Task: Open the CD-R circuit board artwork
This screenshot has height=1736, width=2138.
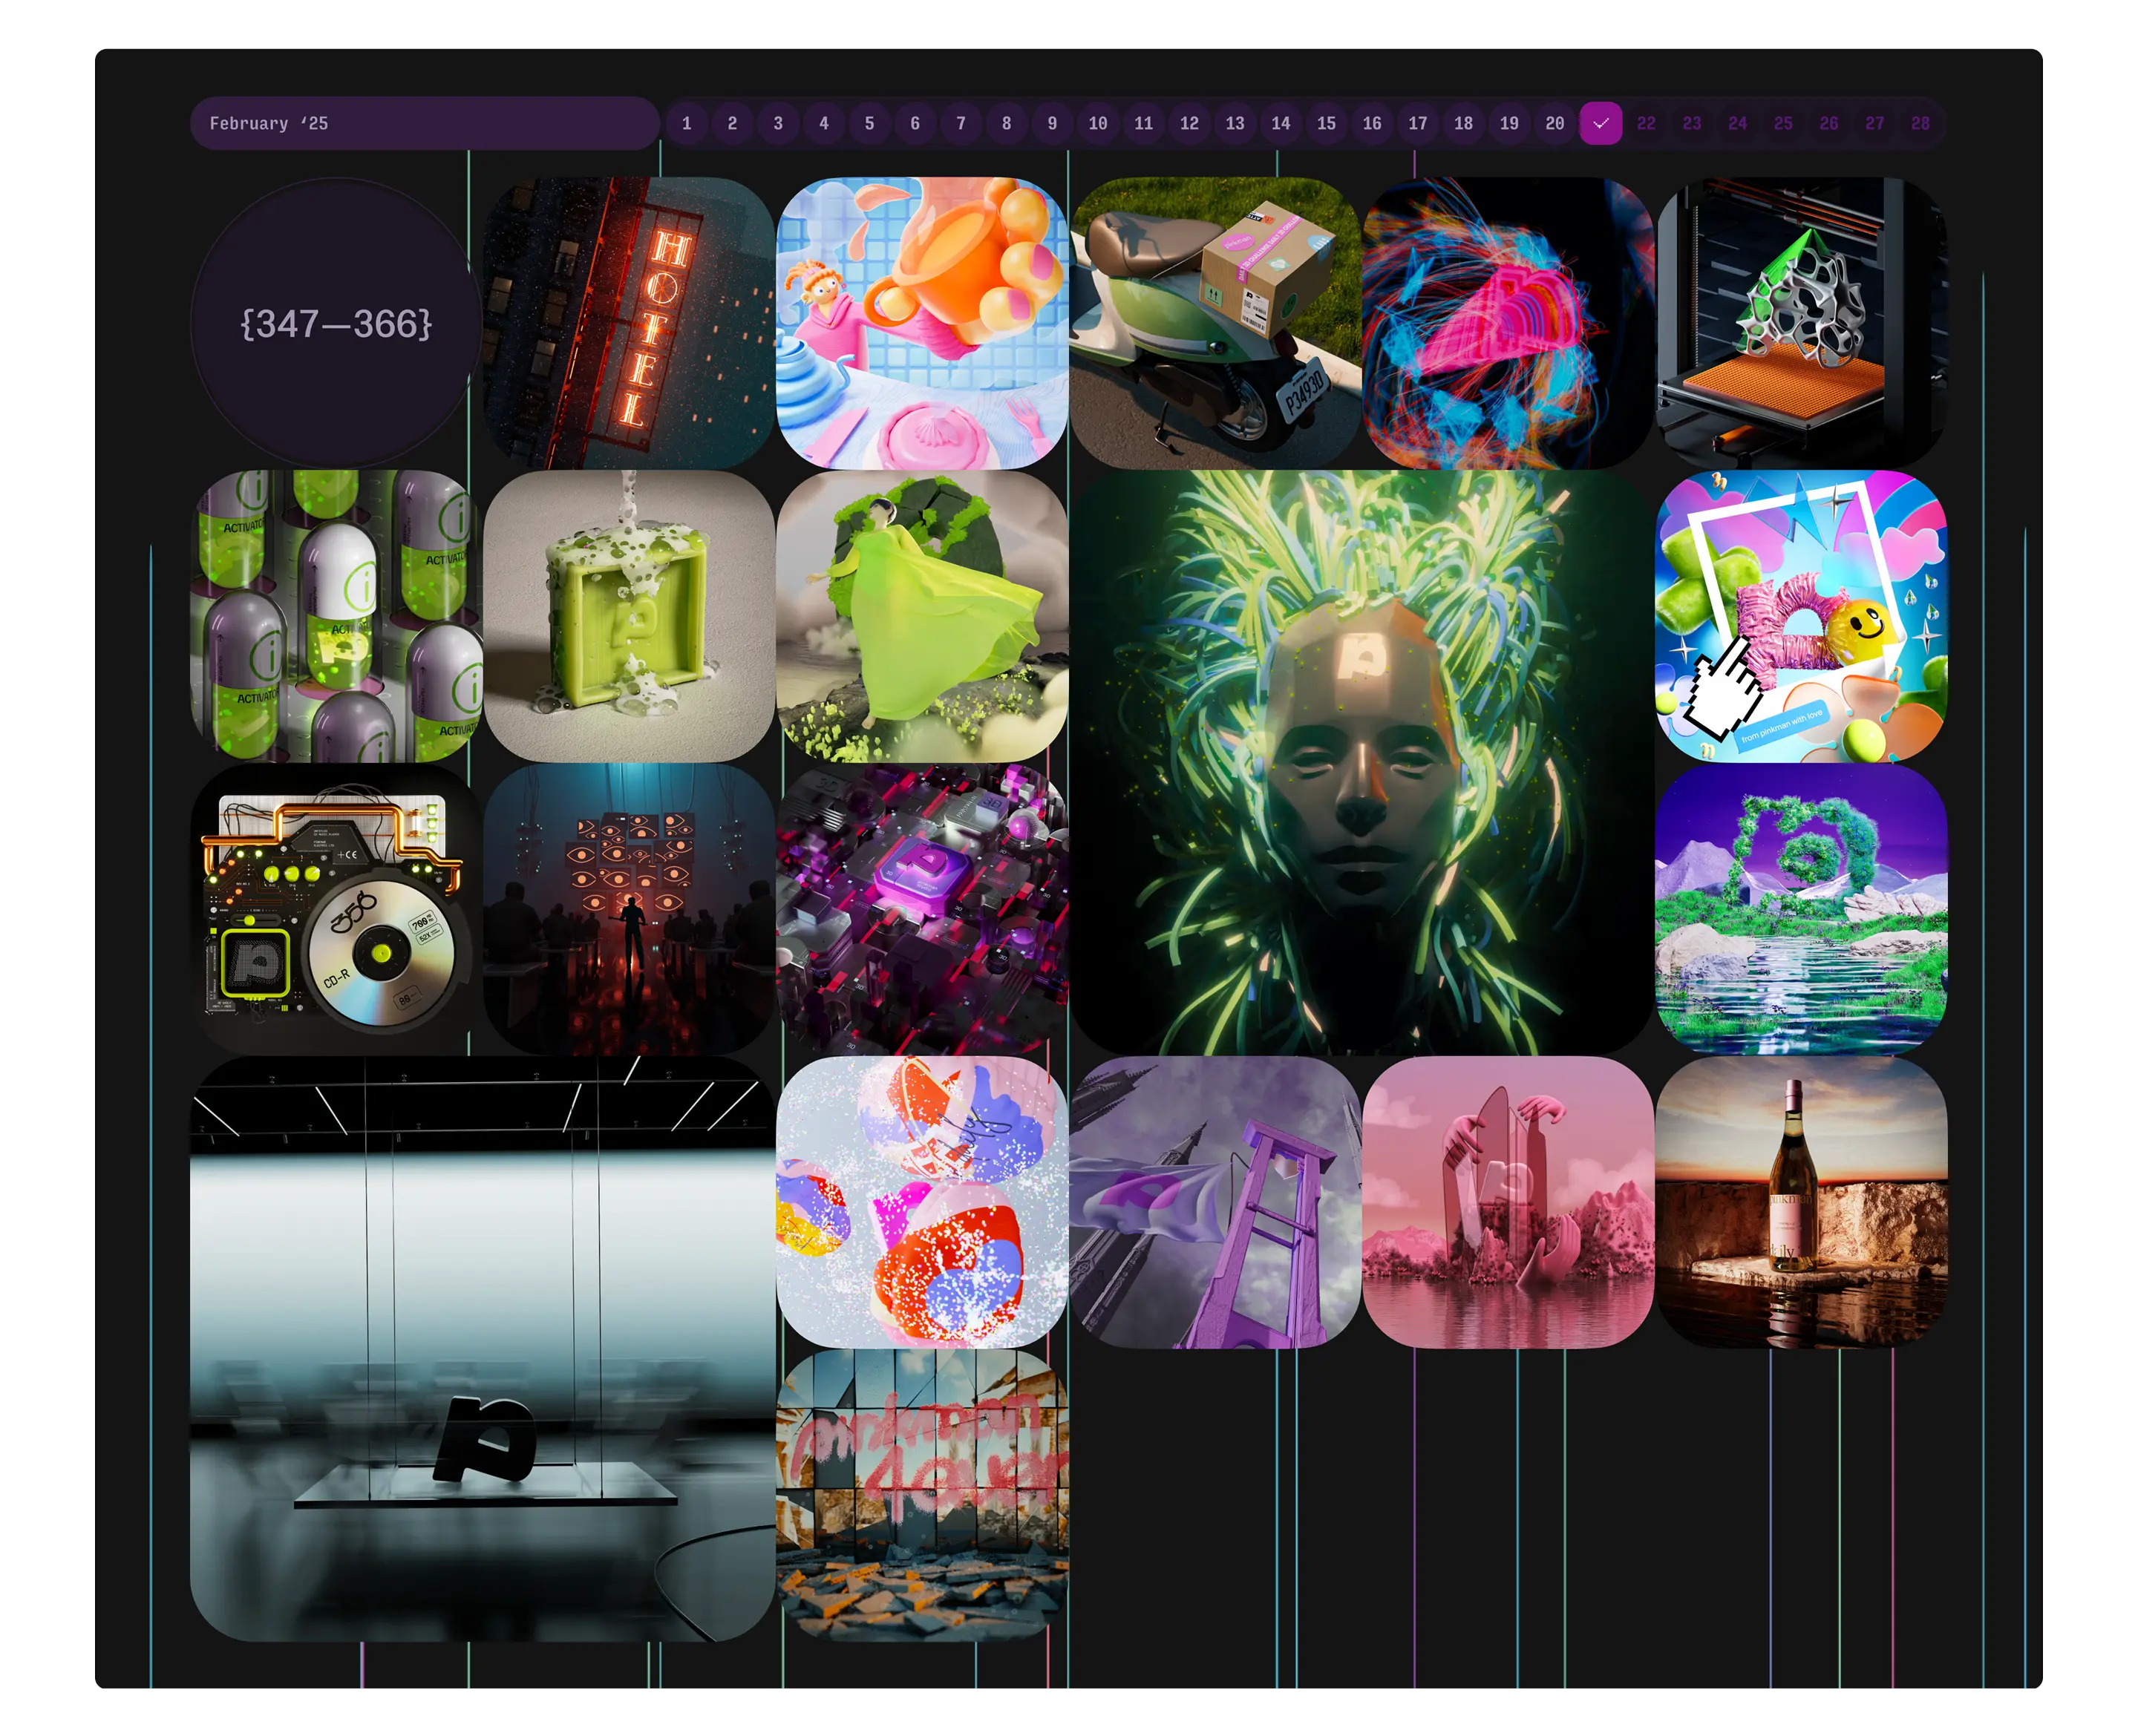Action: coord(336,909)
